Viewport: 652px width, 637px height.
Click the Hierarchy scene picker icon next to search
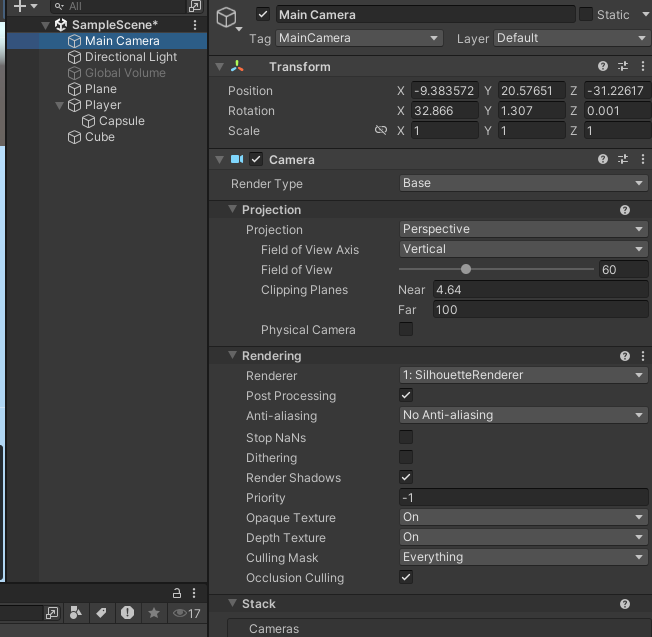(x=194, y=6)
